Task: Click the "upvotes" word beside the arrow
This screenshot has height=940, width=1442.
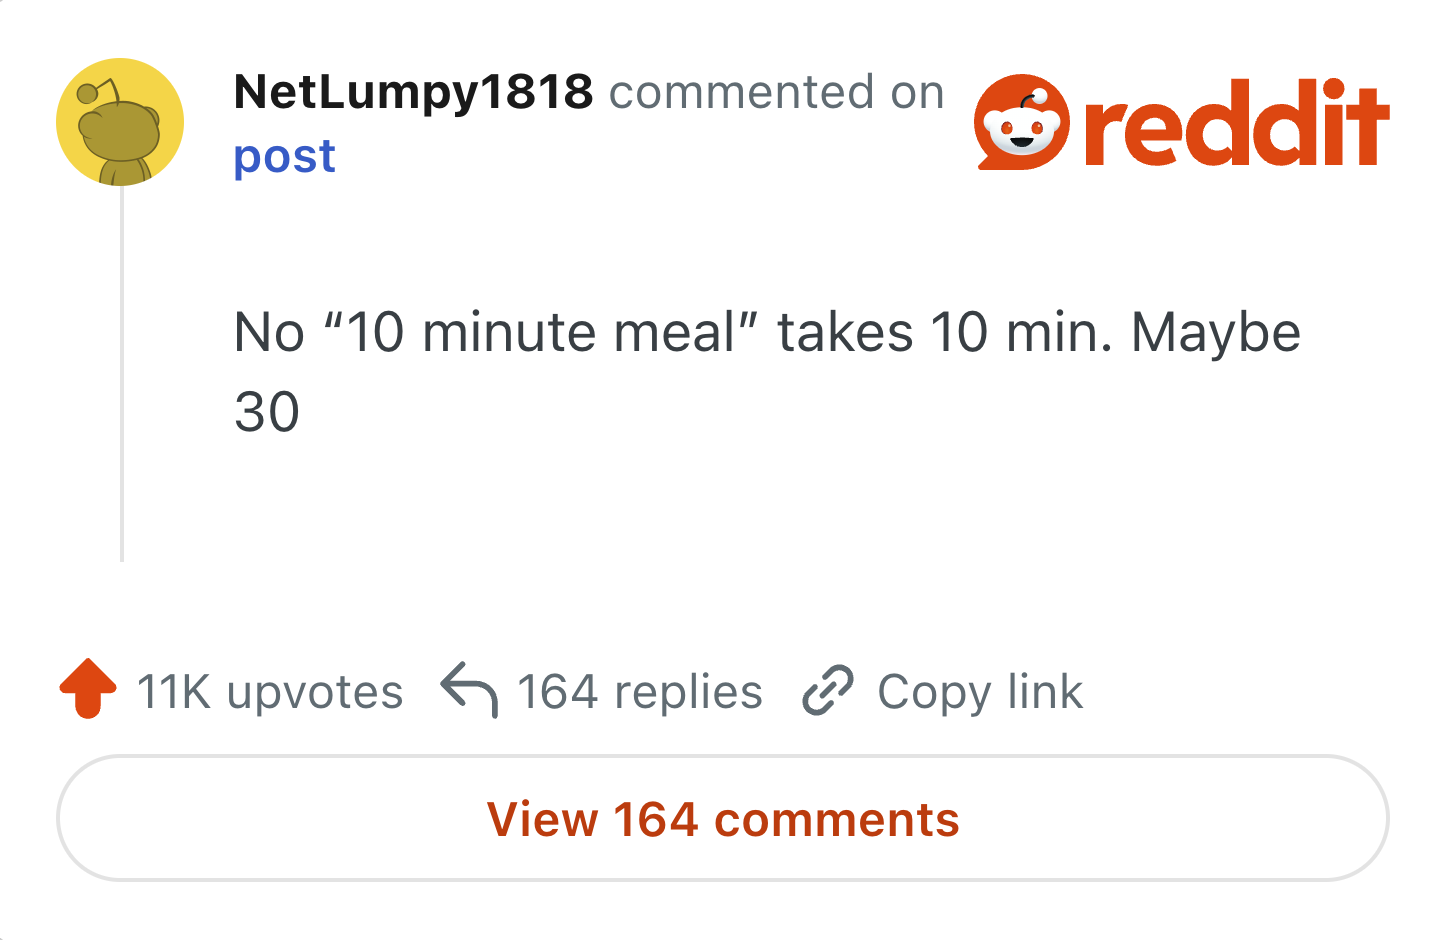Action: 315,693
